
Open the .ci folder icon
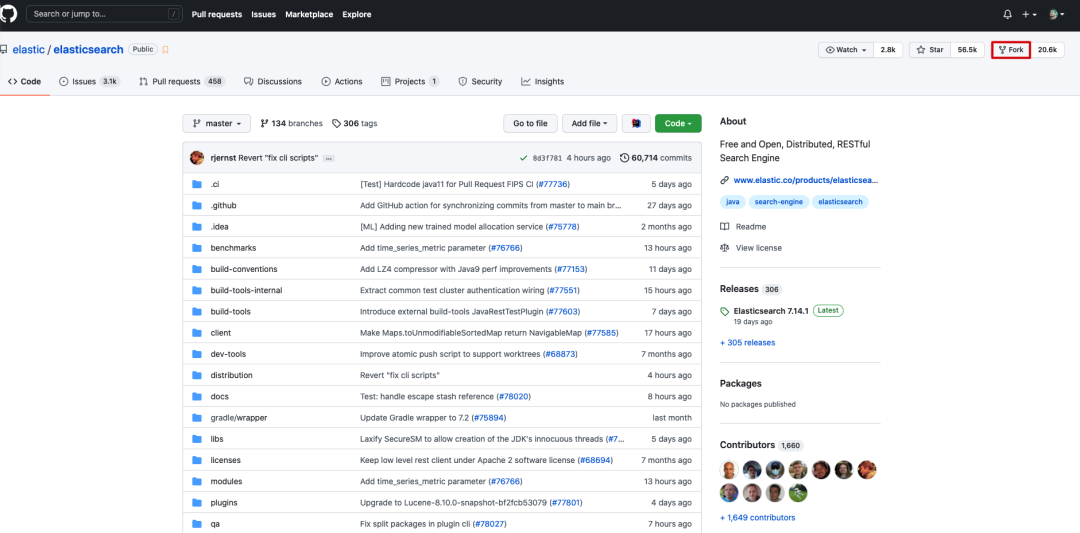pyautogui.click(x=197, y=184)
